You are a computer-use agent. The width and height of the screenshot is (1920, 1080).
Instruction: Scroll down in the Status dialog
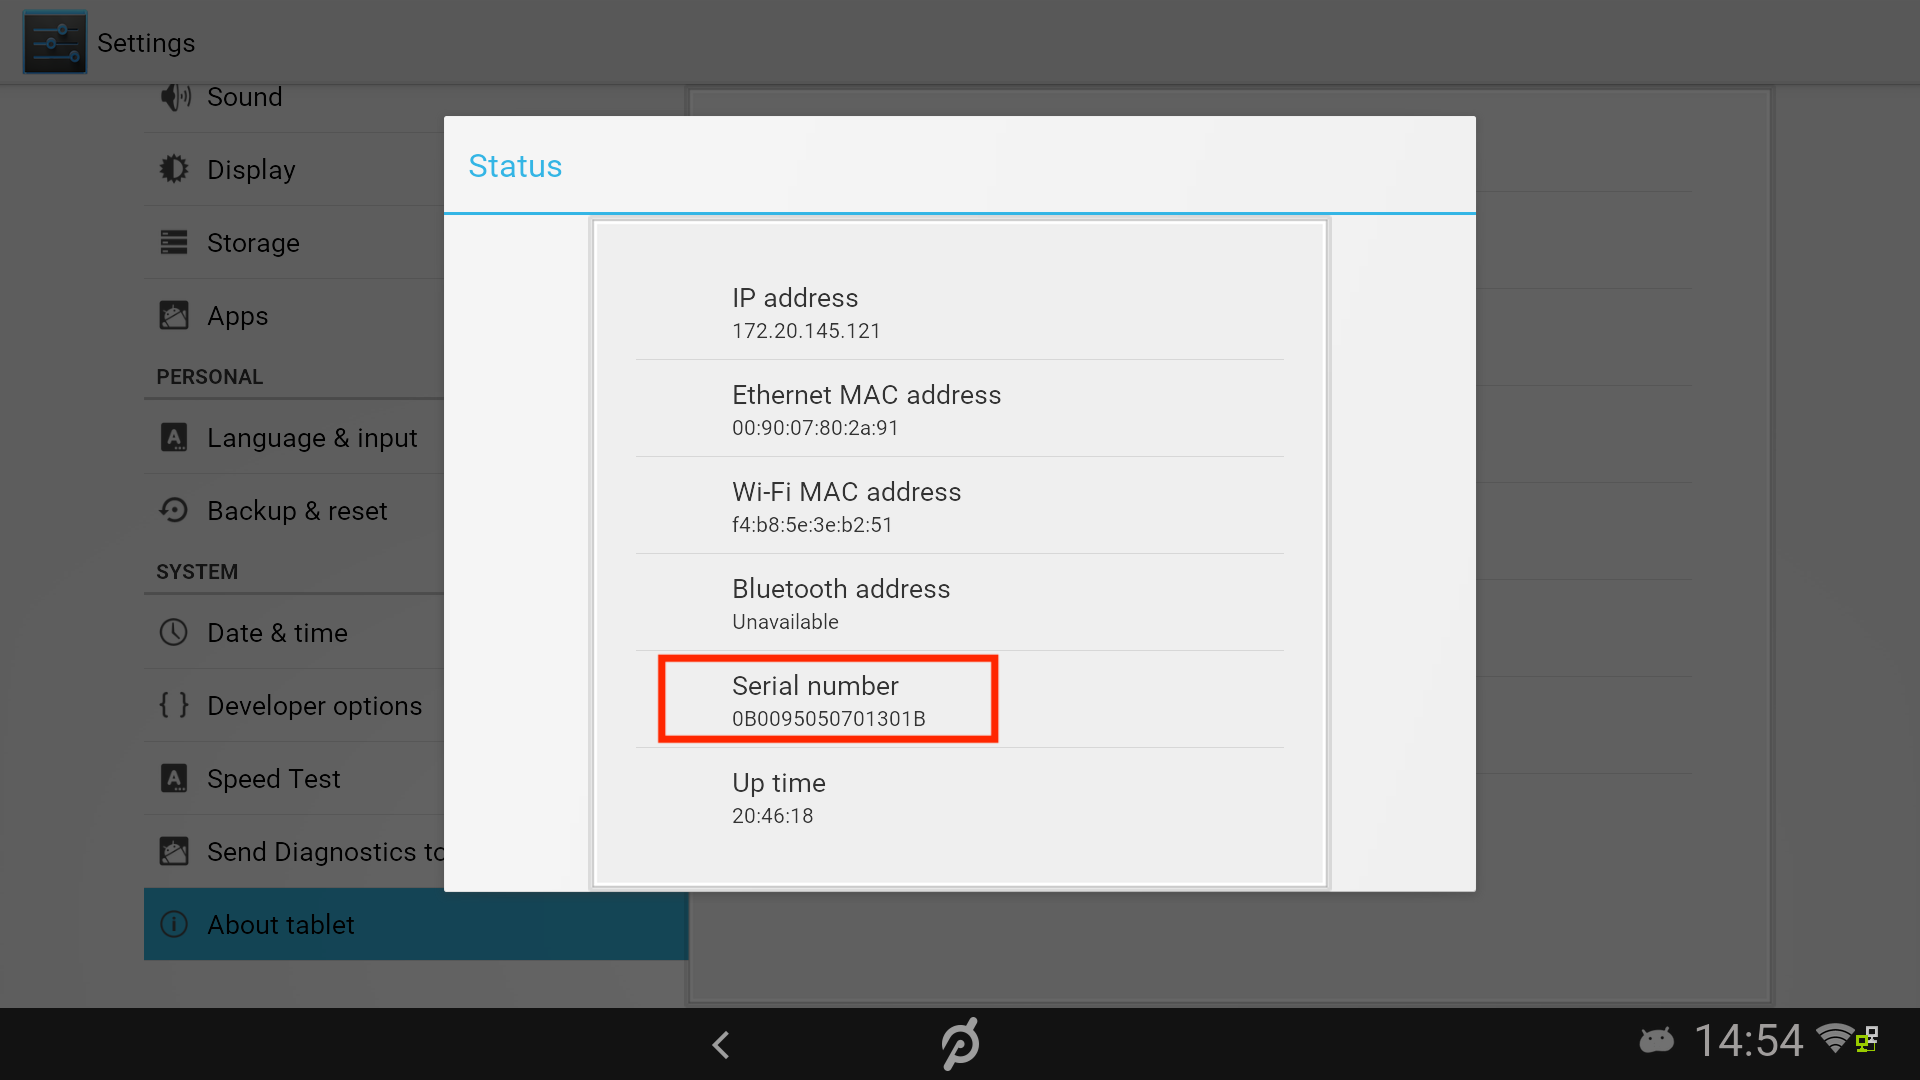pyautogui.click(x=960, y=554)
